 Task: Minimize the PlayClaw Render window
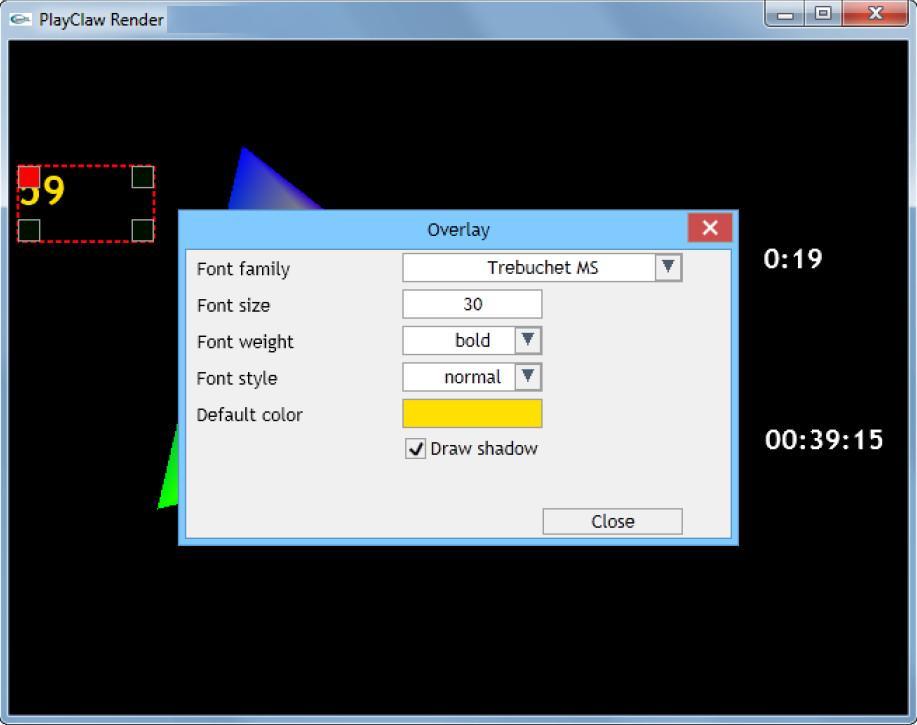pos(787,14)
